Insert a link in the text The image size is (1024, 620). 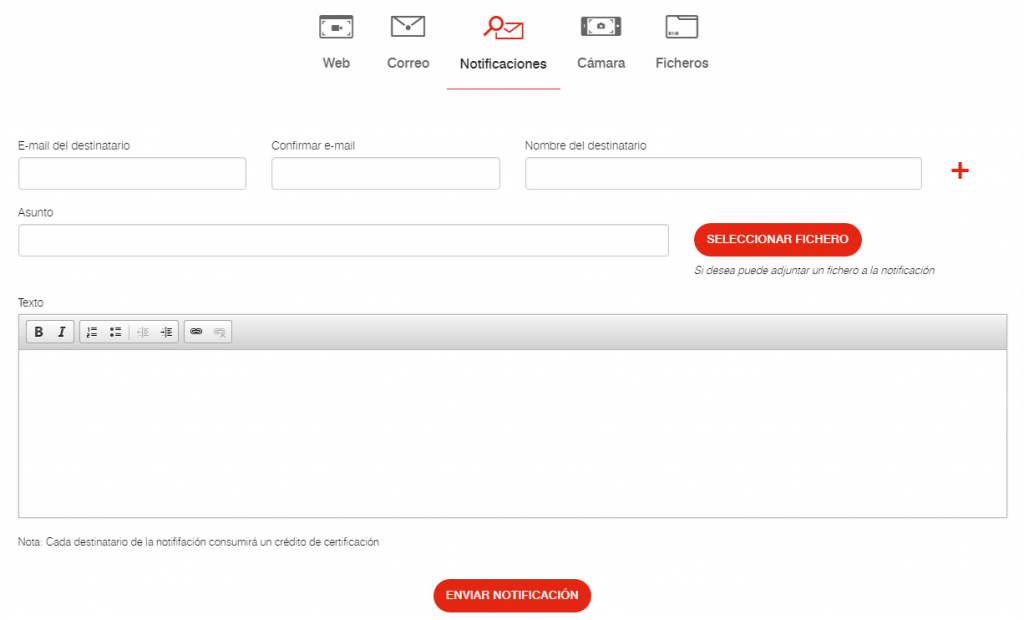click(196, 332)
